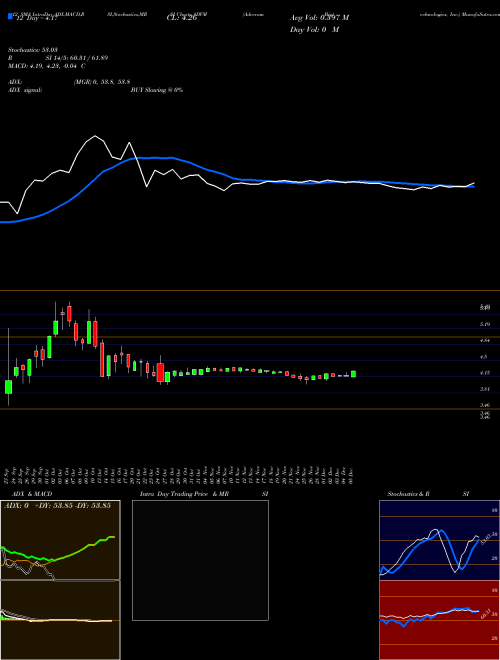Click the "Avg Vol: 0.397 M" text
500x660 pixels.
(x=319, y=18)
